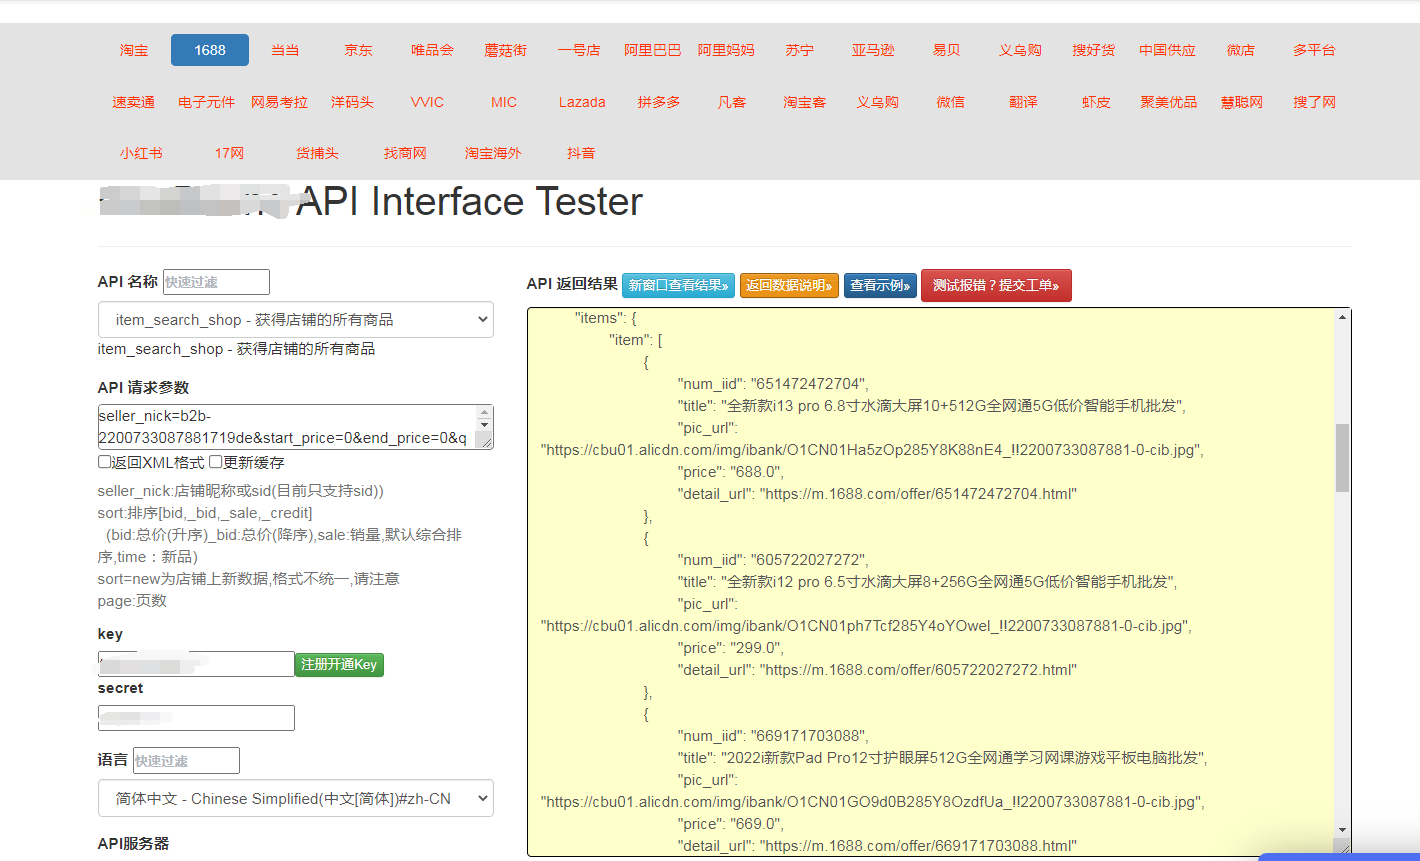Select the VVIC tab
Viewport: 1420px width, 861px height.
coord(427,102)
